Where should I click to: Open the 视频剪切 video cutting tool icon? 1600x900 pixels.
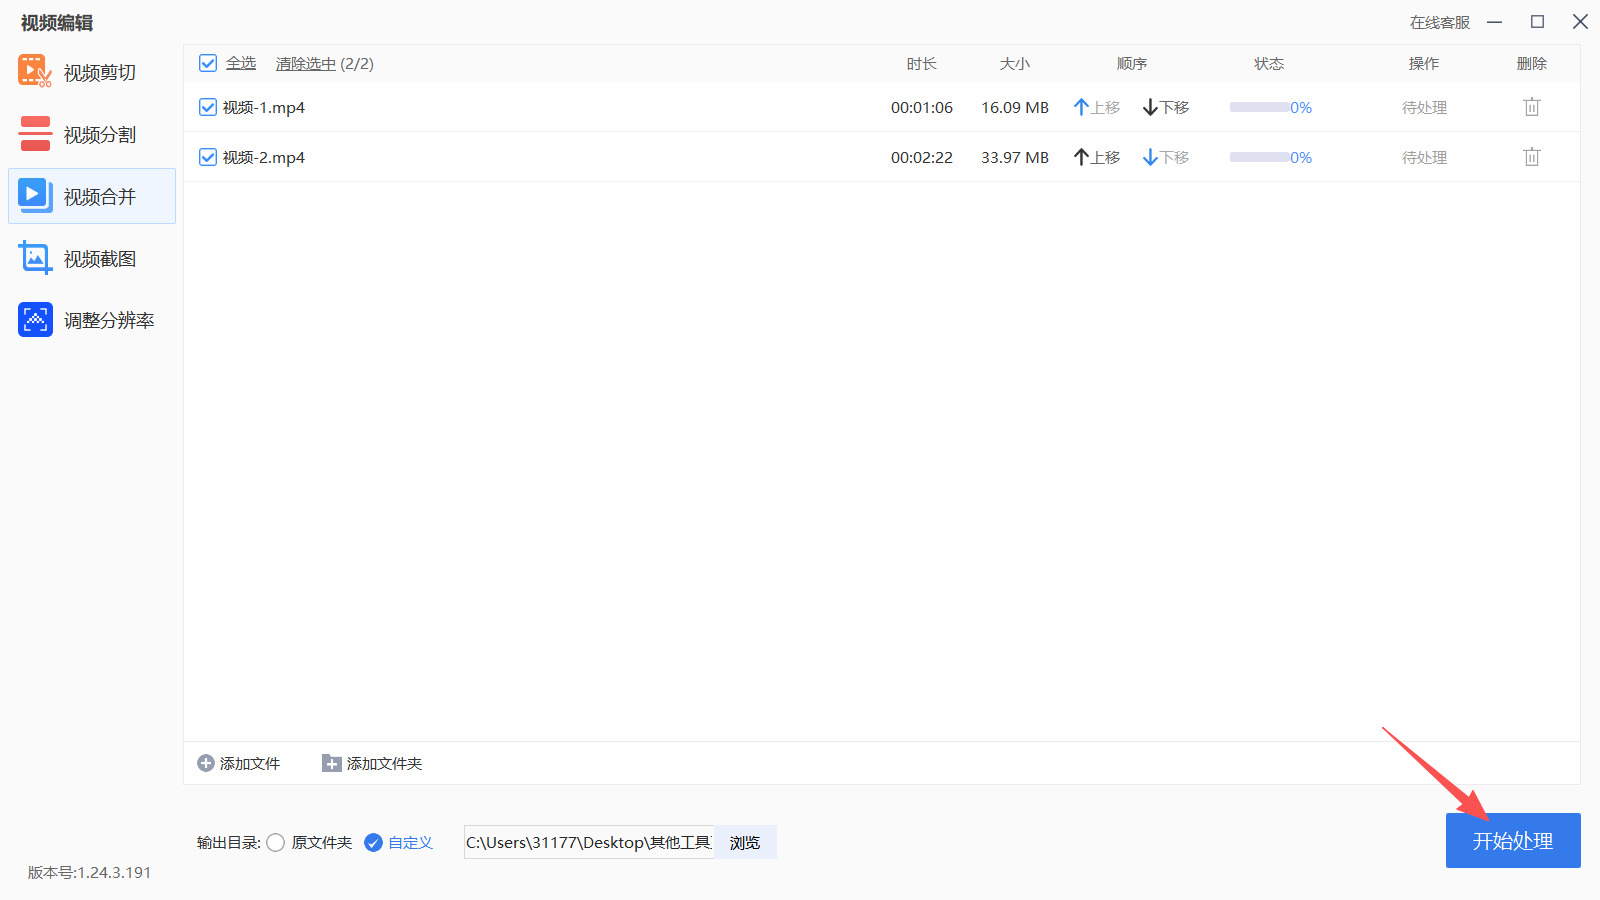(x=35, y=72)
